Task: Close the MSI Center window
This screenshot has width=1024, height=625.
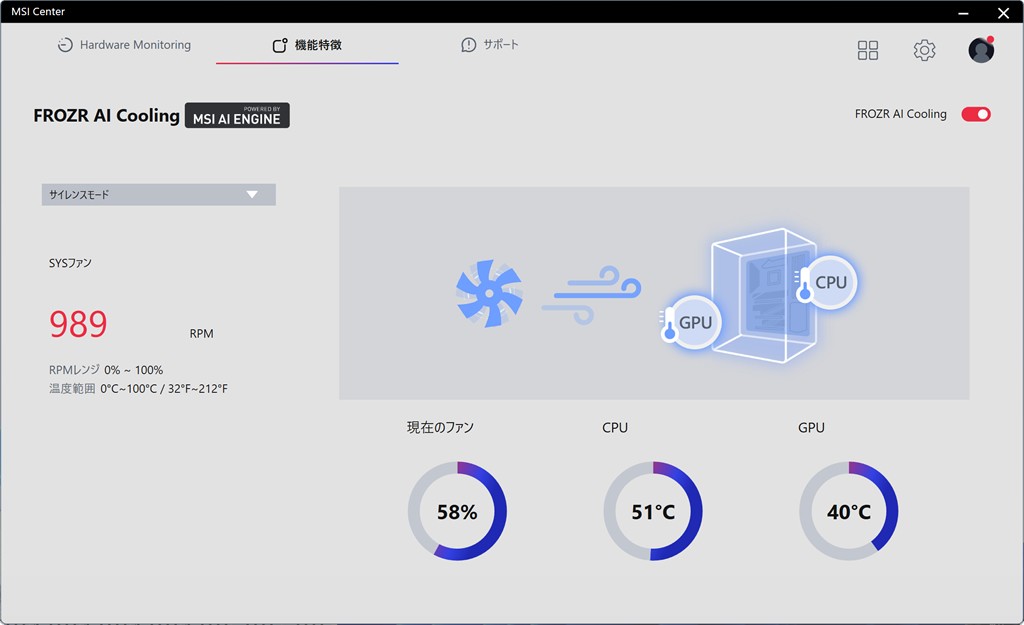Action: pos(1003,12)
